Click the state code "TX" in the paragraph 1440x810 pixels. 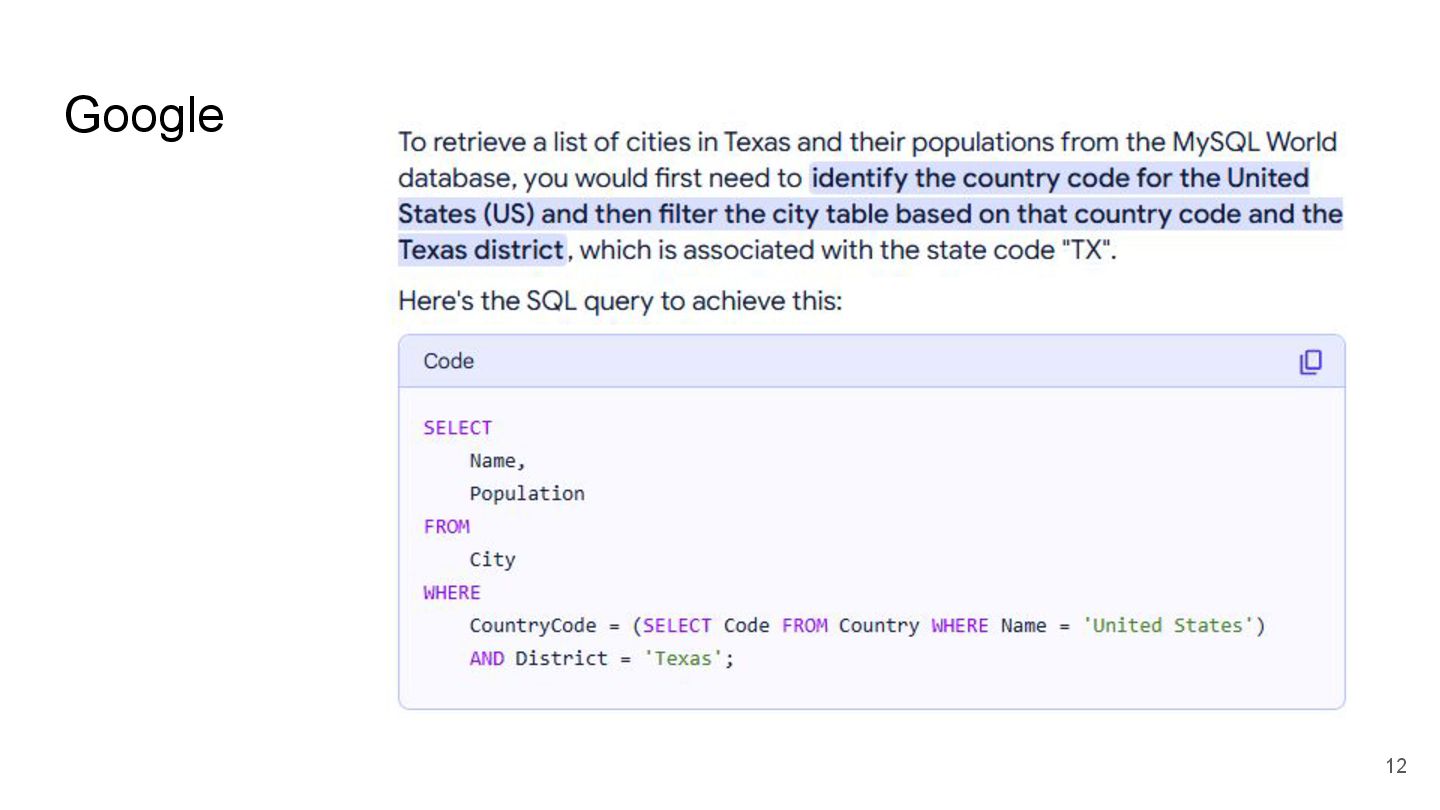(x=1085, y=249)
